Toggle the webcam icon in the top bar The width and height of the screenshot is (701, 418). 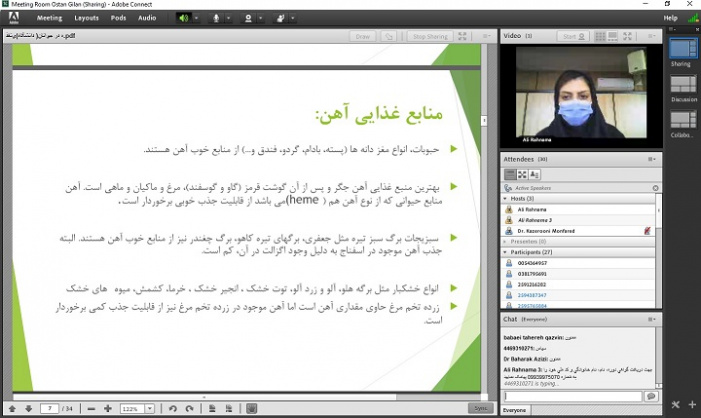pos(247,18)
